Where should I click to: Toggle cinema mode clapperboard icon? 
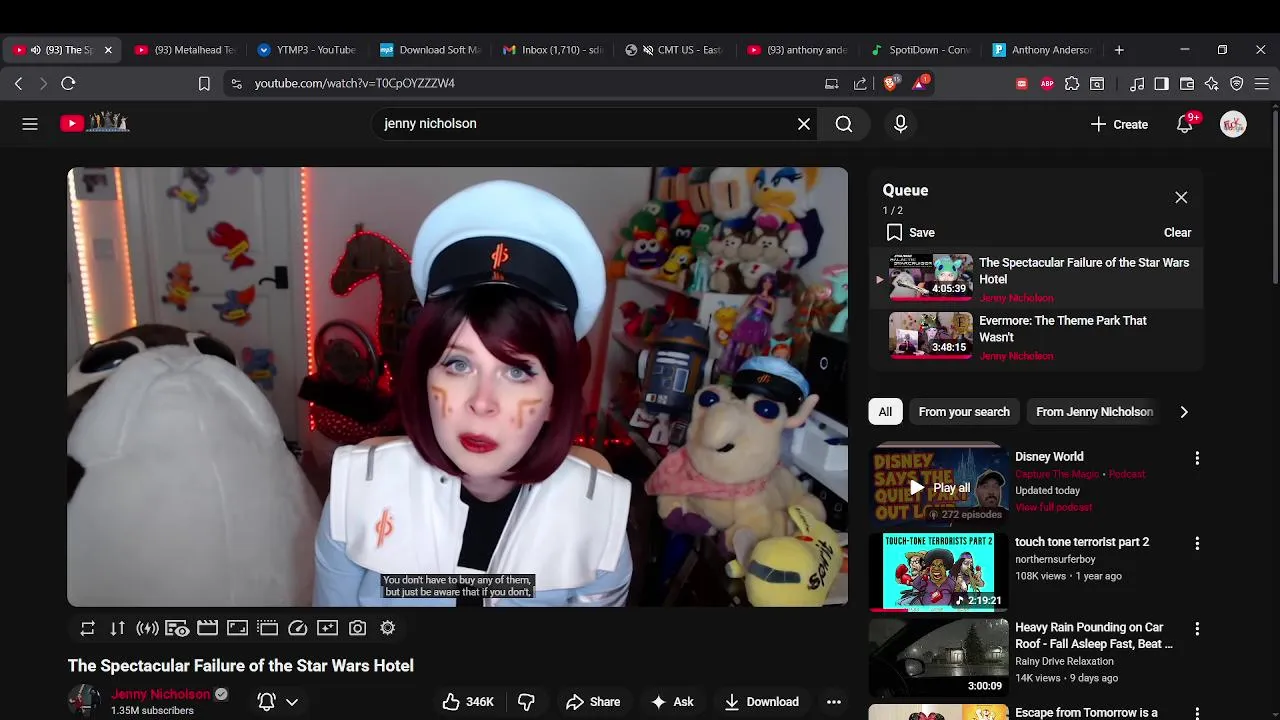click(208, 628)
